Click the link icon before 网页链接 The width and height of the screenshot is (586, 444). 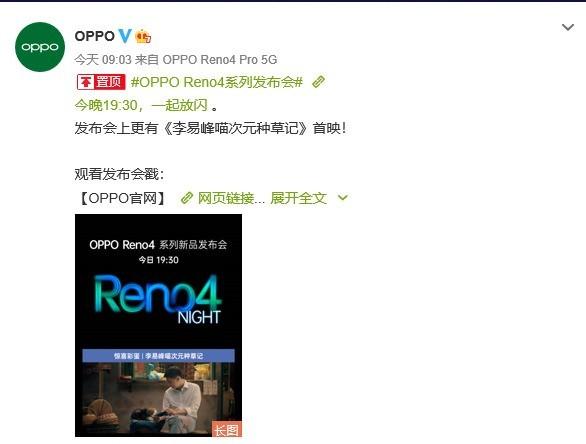[x=186, y=198]
